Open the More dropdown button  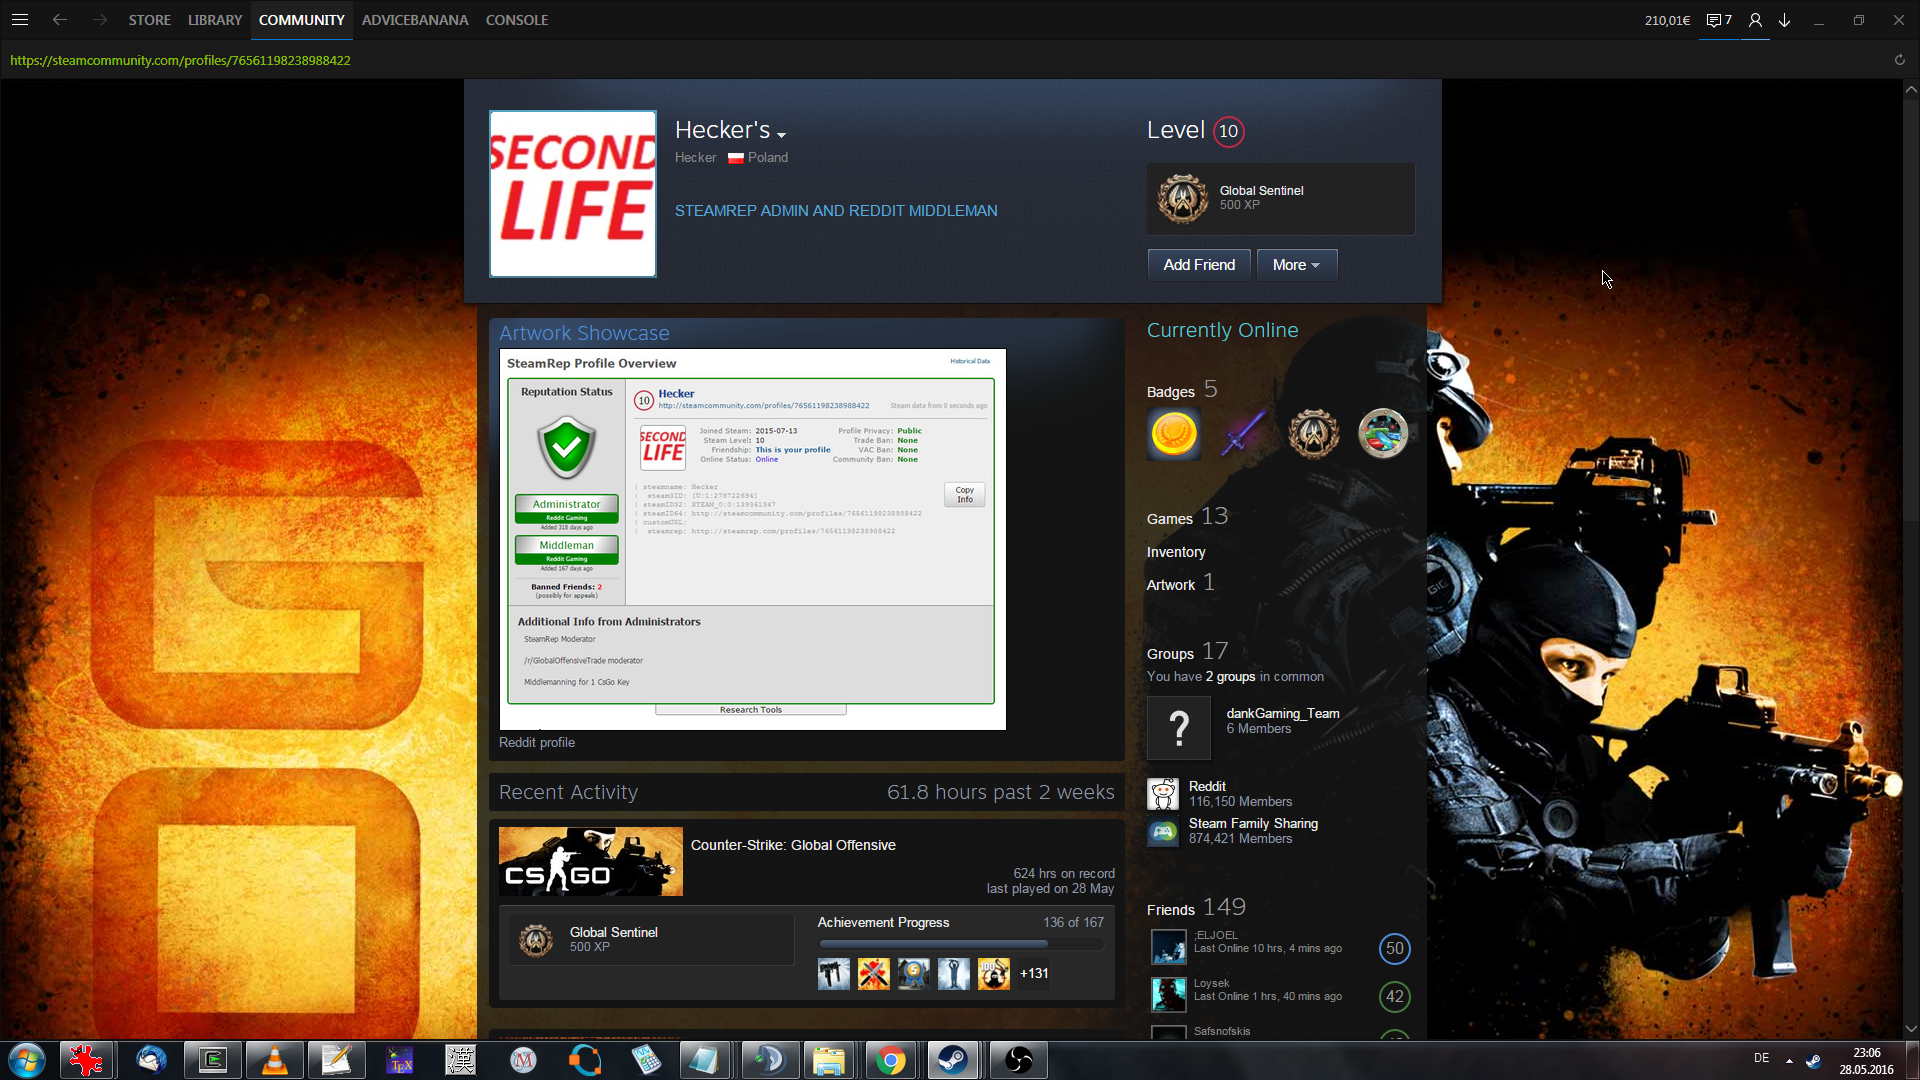(x=1296, y=265)
